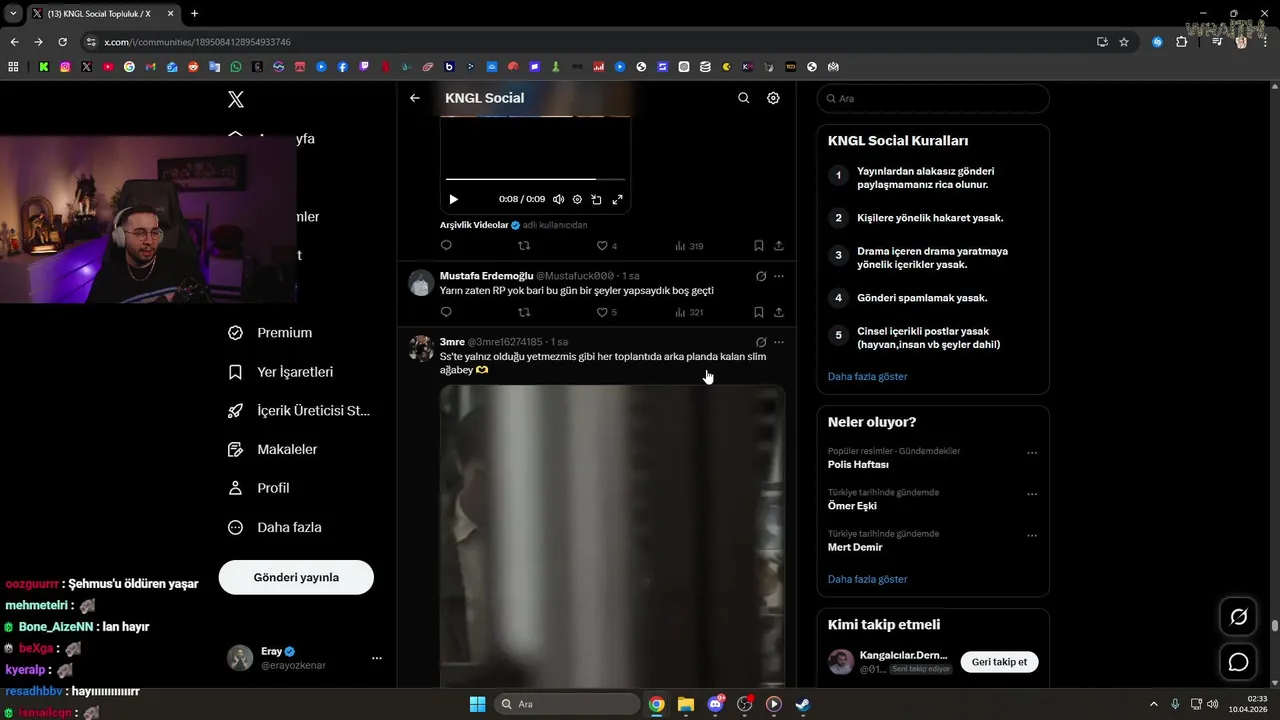Open more options on Mustafa Erdemoğlu's post

(779, 276)
